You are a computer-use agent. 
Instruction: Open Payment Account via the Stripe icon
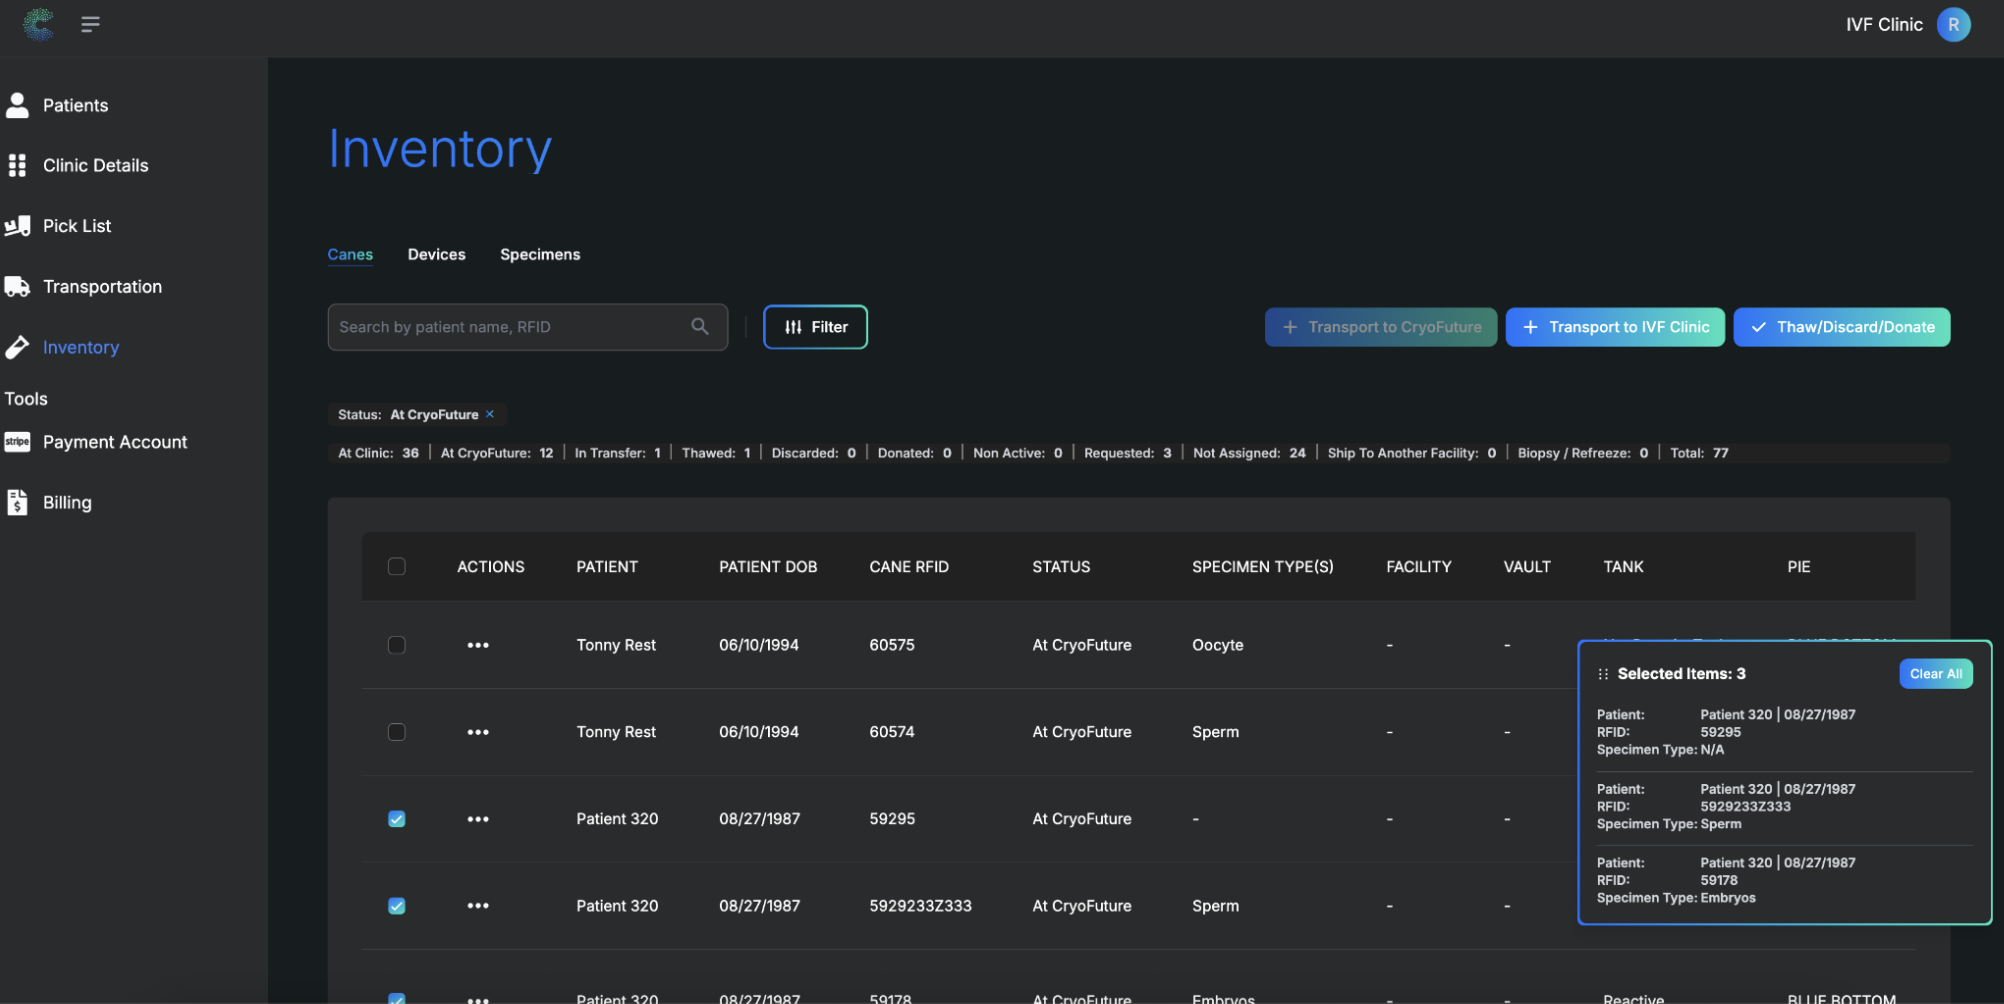pyautogui.click(x=17, y=441)
